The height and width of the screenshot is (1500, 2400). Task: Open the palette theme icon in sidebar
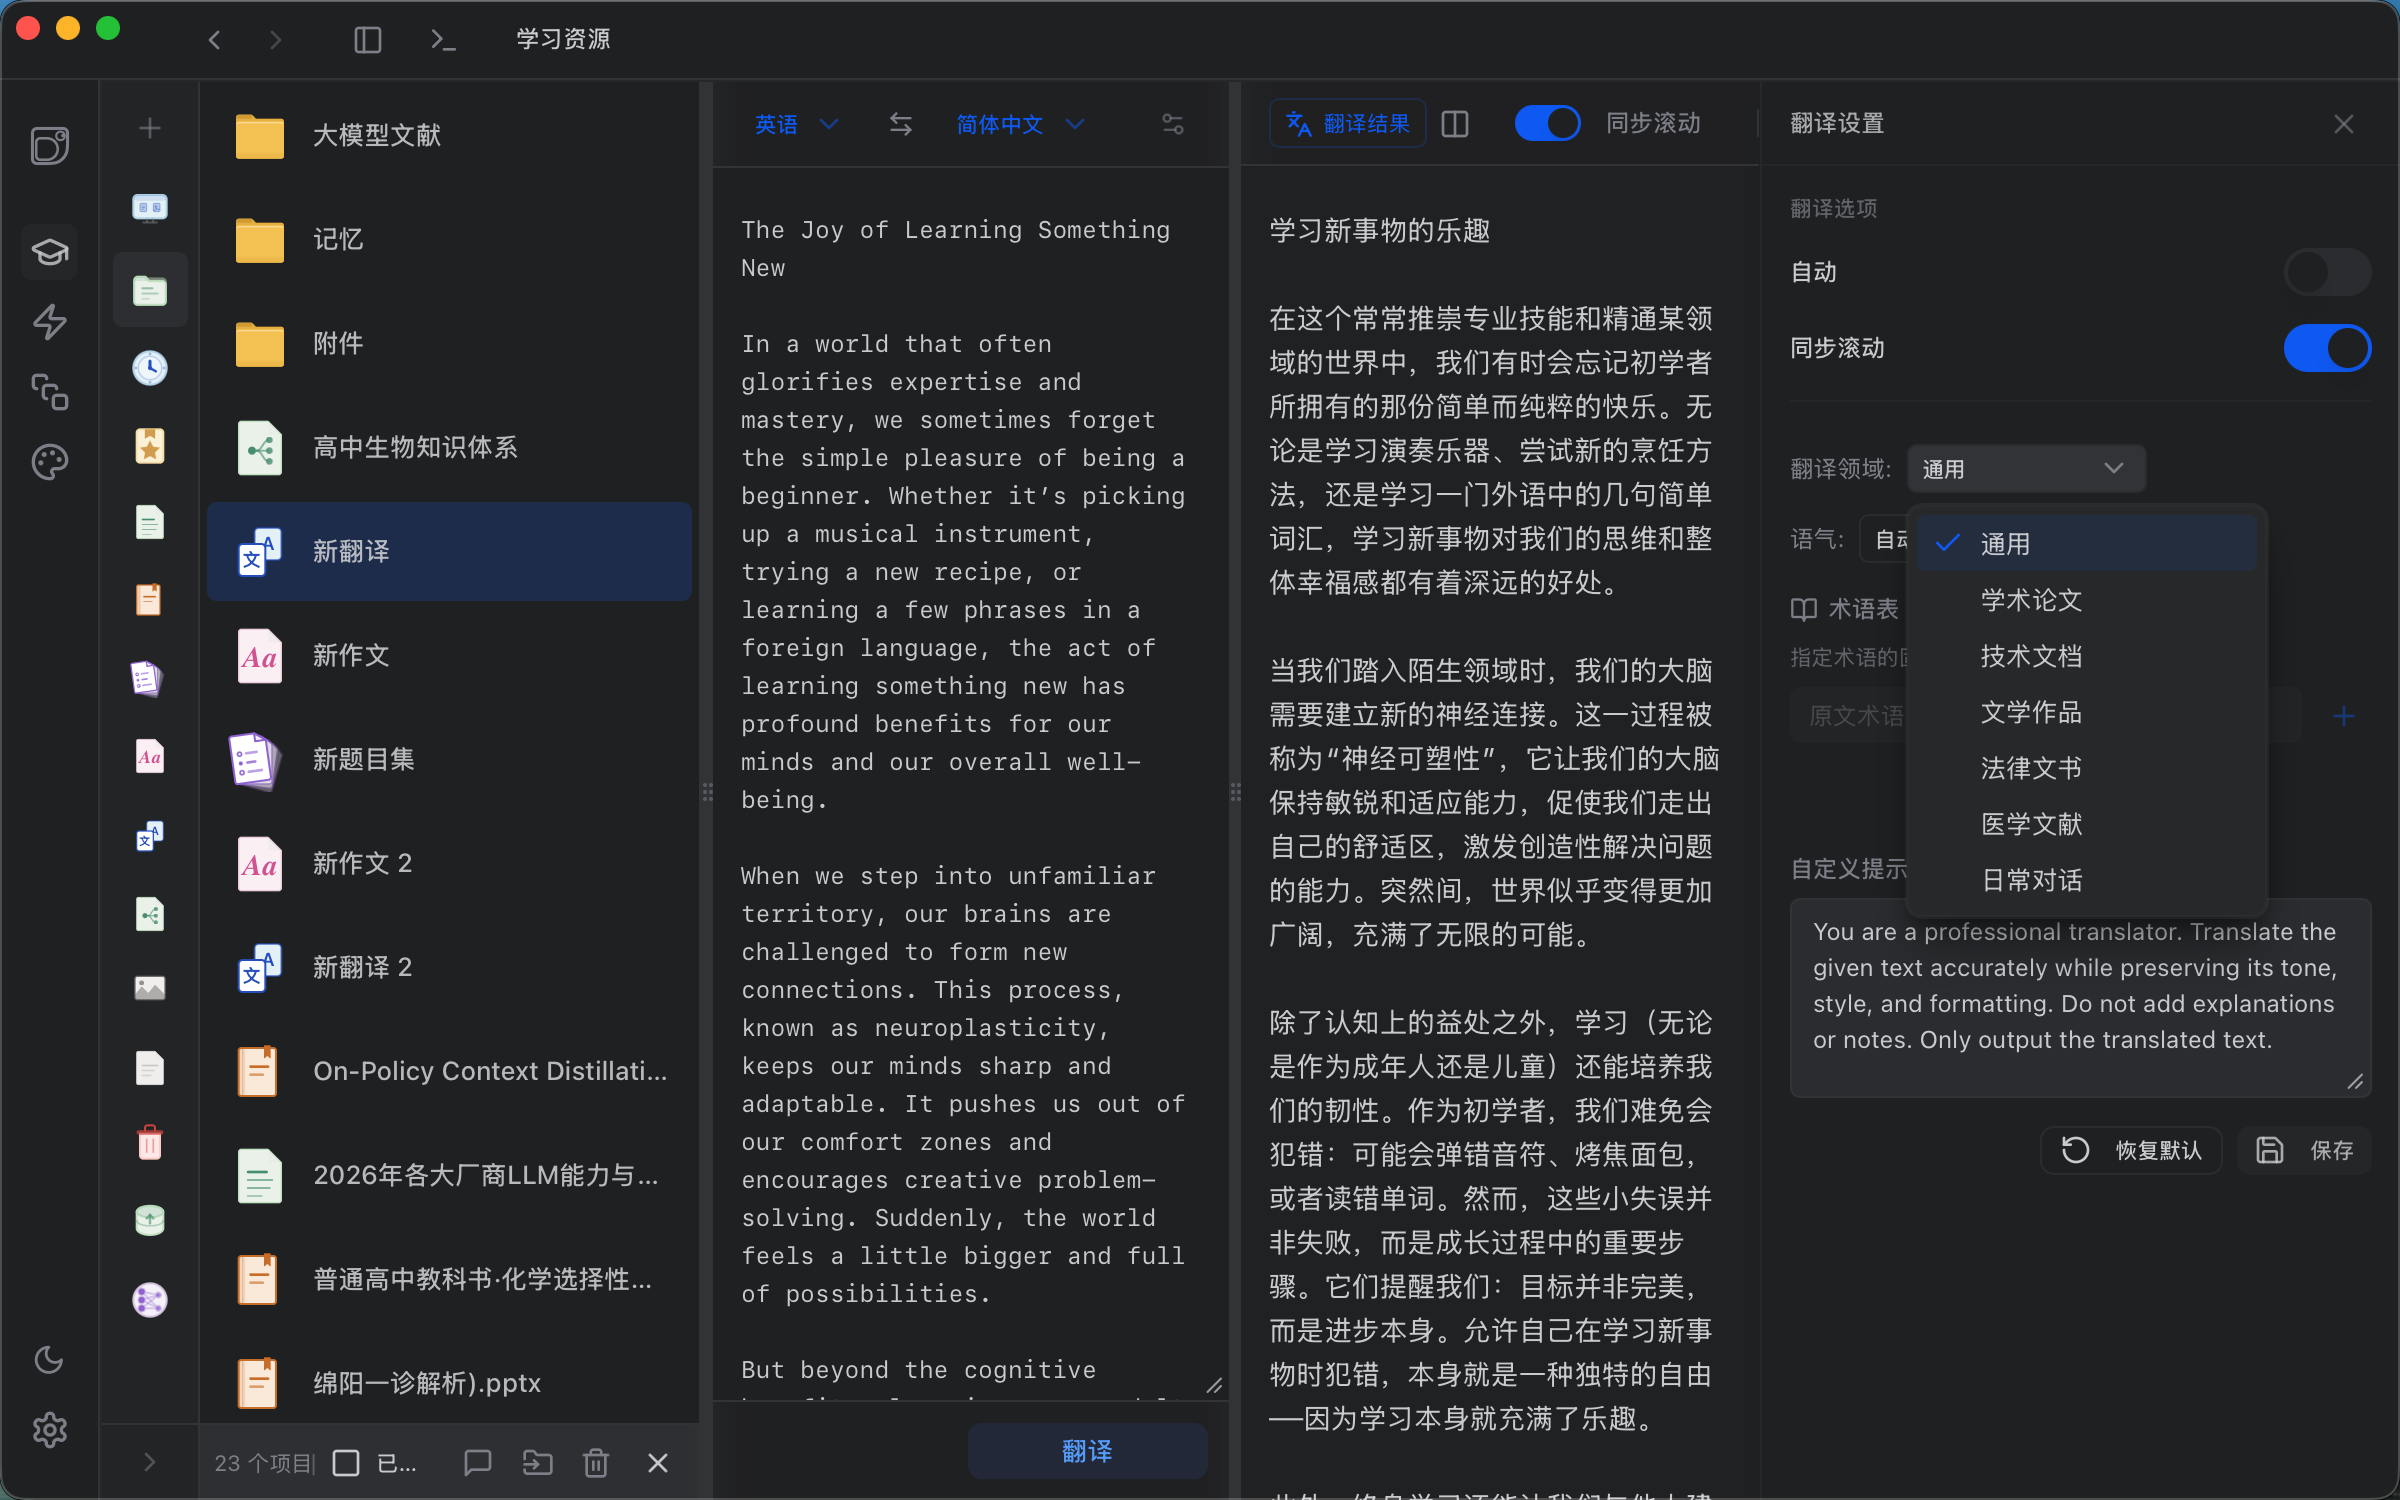coord(49,462)
